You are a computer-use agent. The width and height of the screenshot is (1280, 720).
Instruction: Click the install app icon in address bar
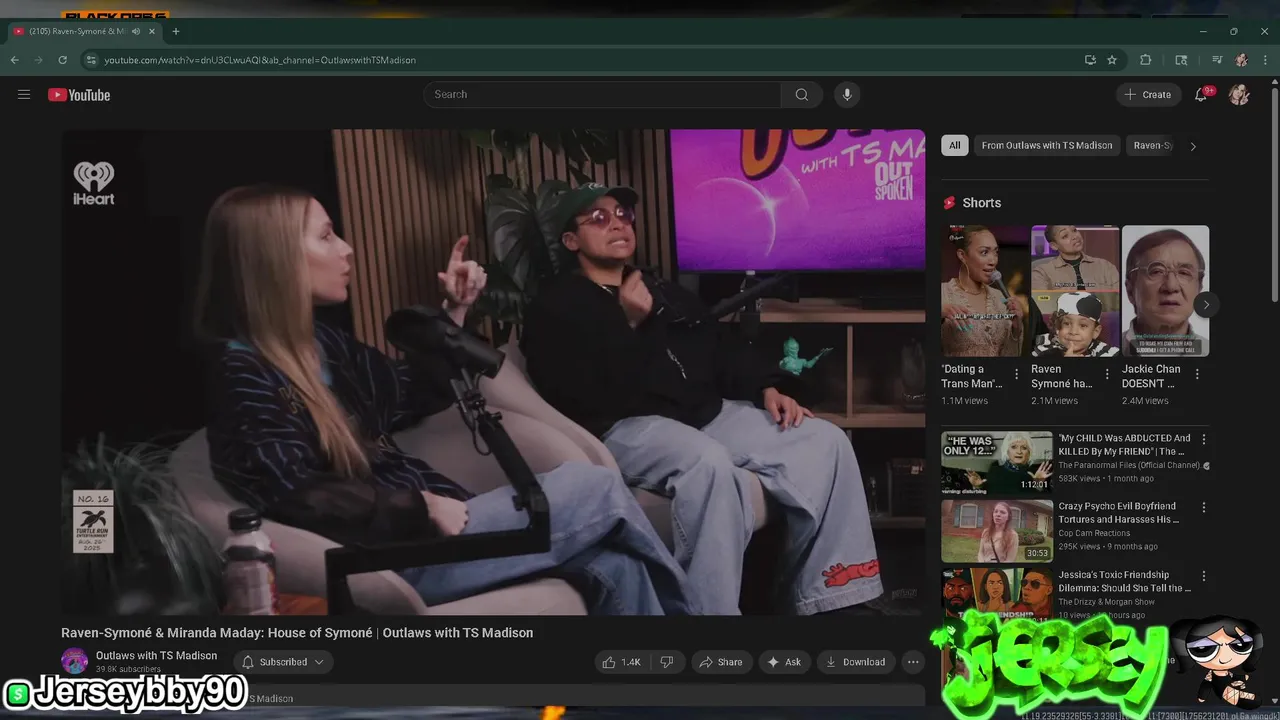(x=1090, y=60)
